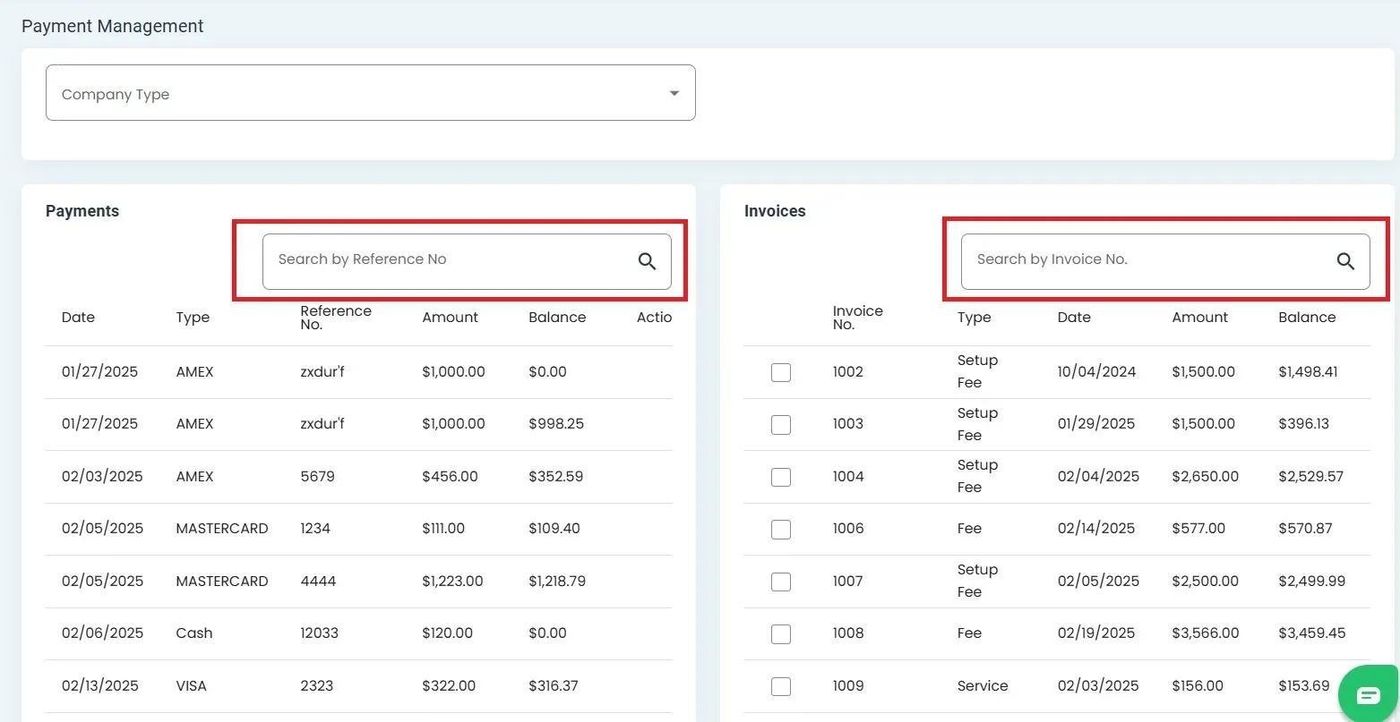
Task: Check the box for invoice 1002
Action: click(781, 372)
